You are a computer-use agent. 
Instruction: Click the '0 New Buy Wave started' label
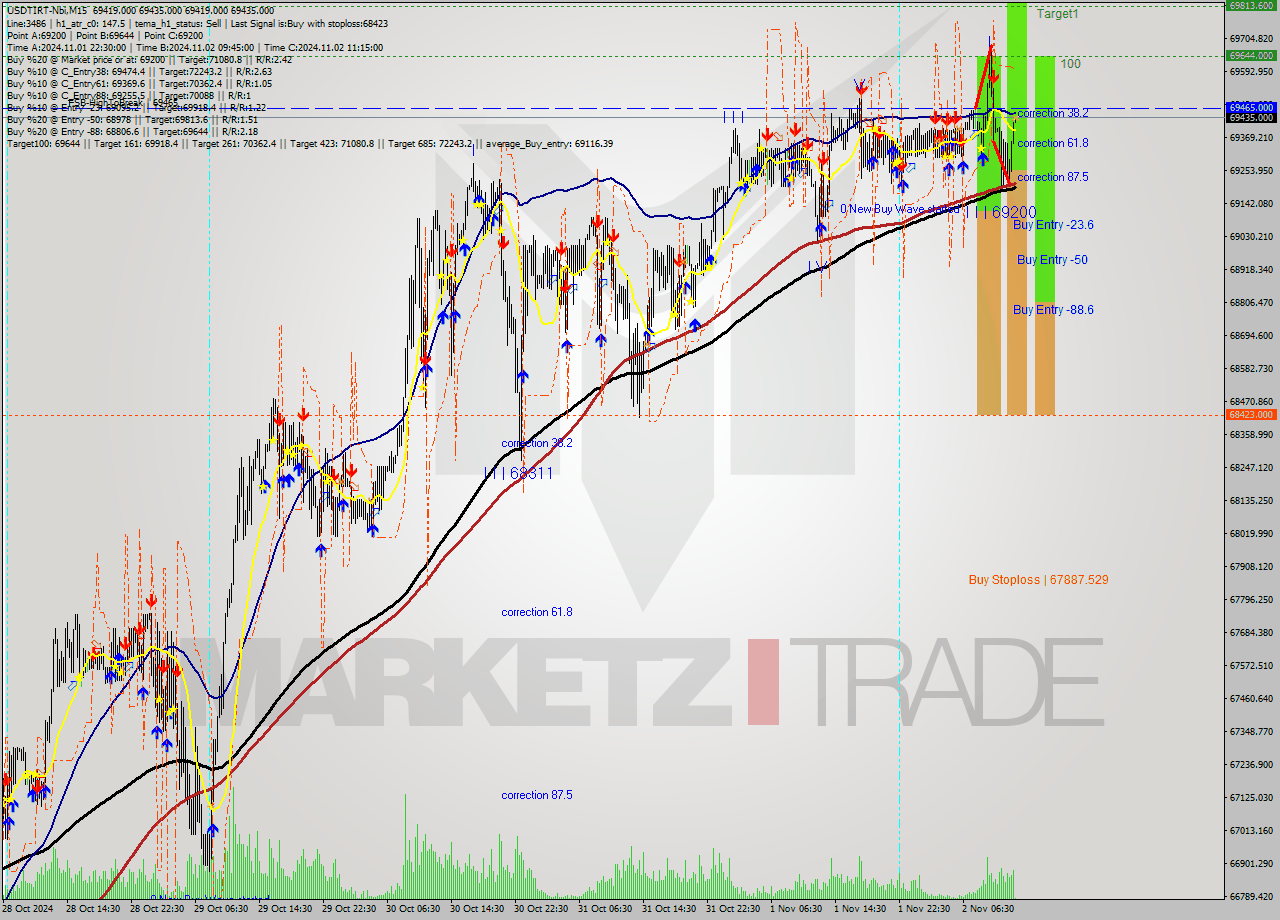coord(900,210)
